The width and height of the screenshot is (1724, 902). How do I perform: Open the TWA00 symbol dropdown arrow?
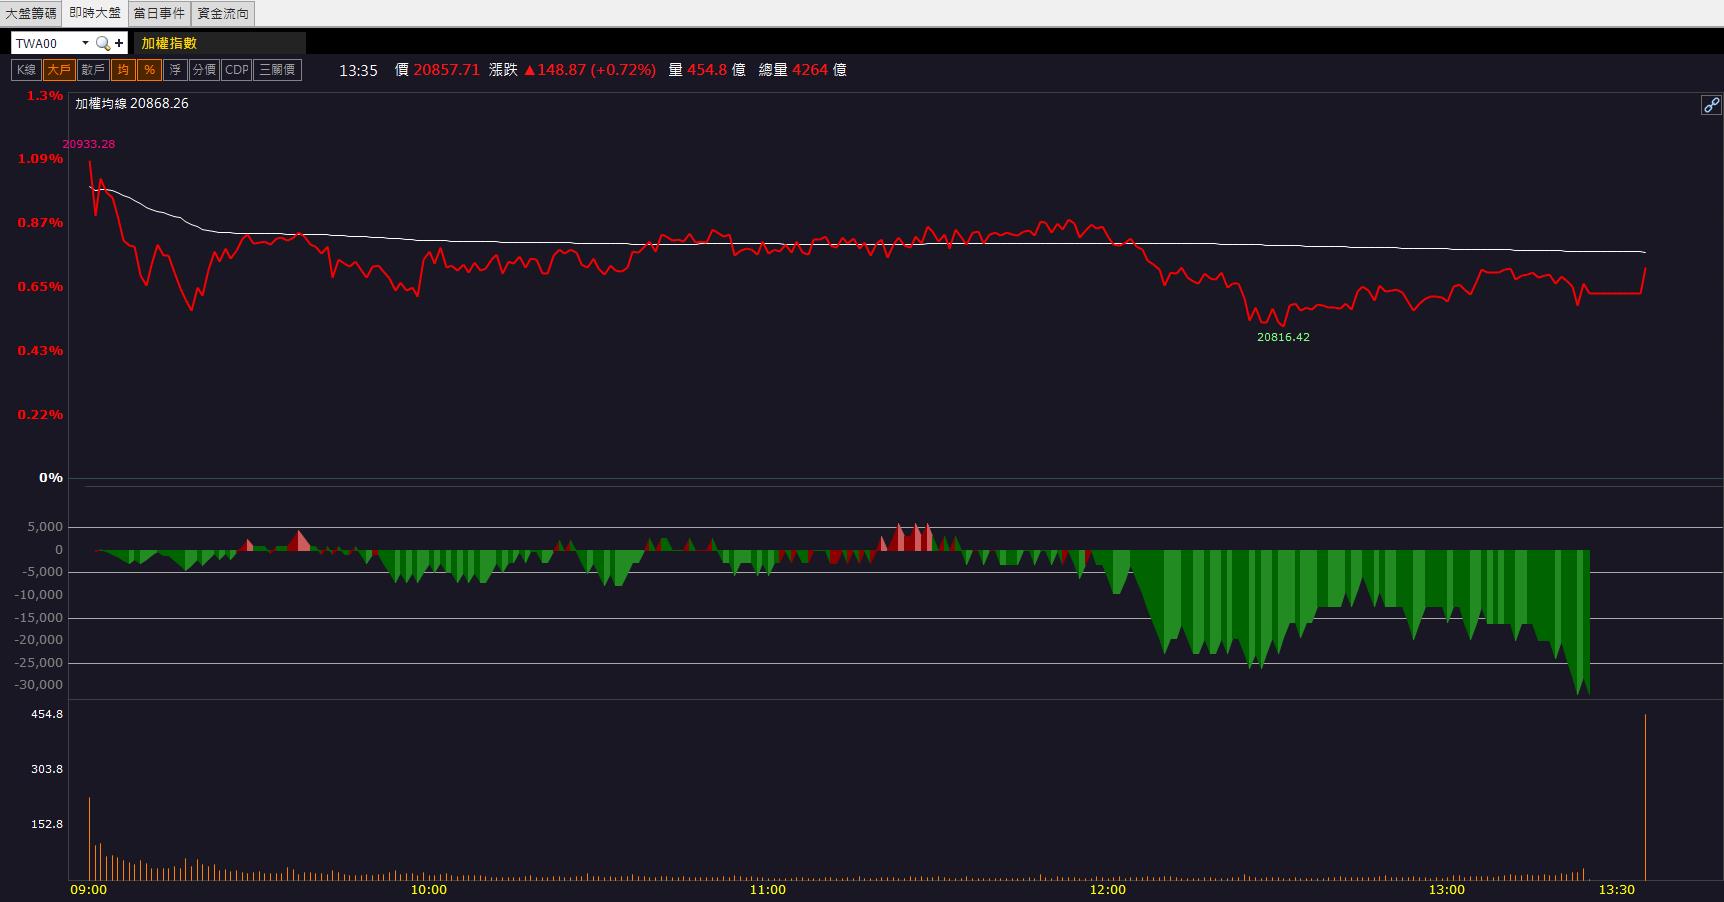85,43
